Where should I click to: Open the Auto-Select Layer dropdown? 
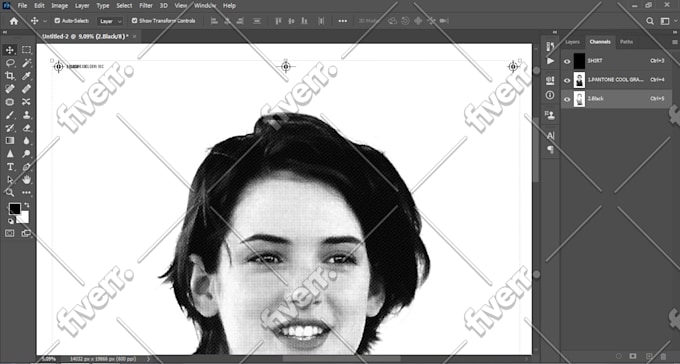click(x=110, y=21)
